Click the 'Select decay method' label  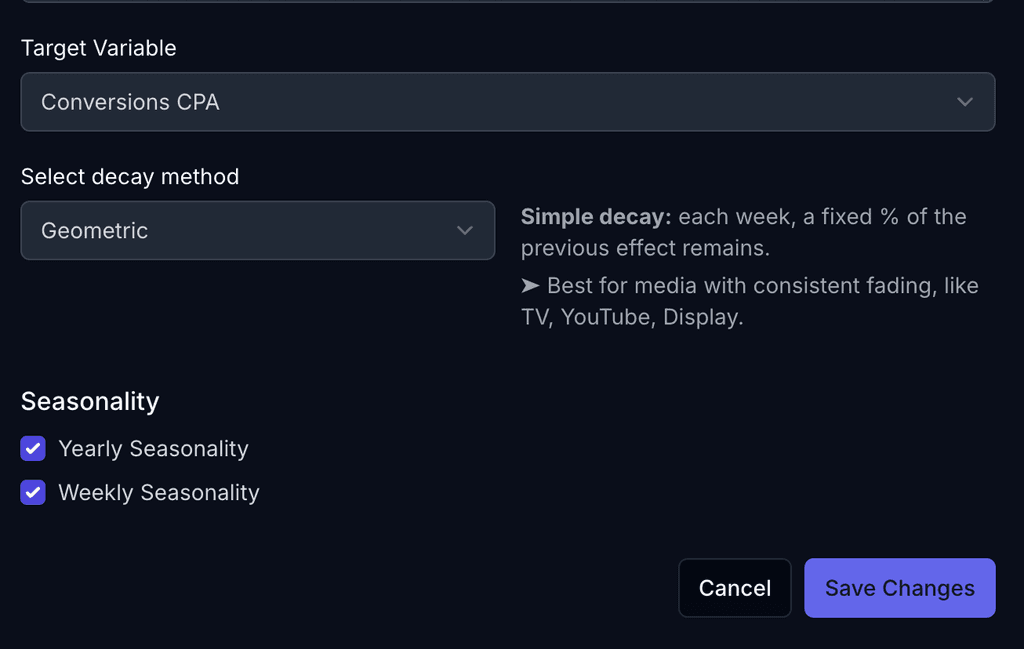130,176
